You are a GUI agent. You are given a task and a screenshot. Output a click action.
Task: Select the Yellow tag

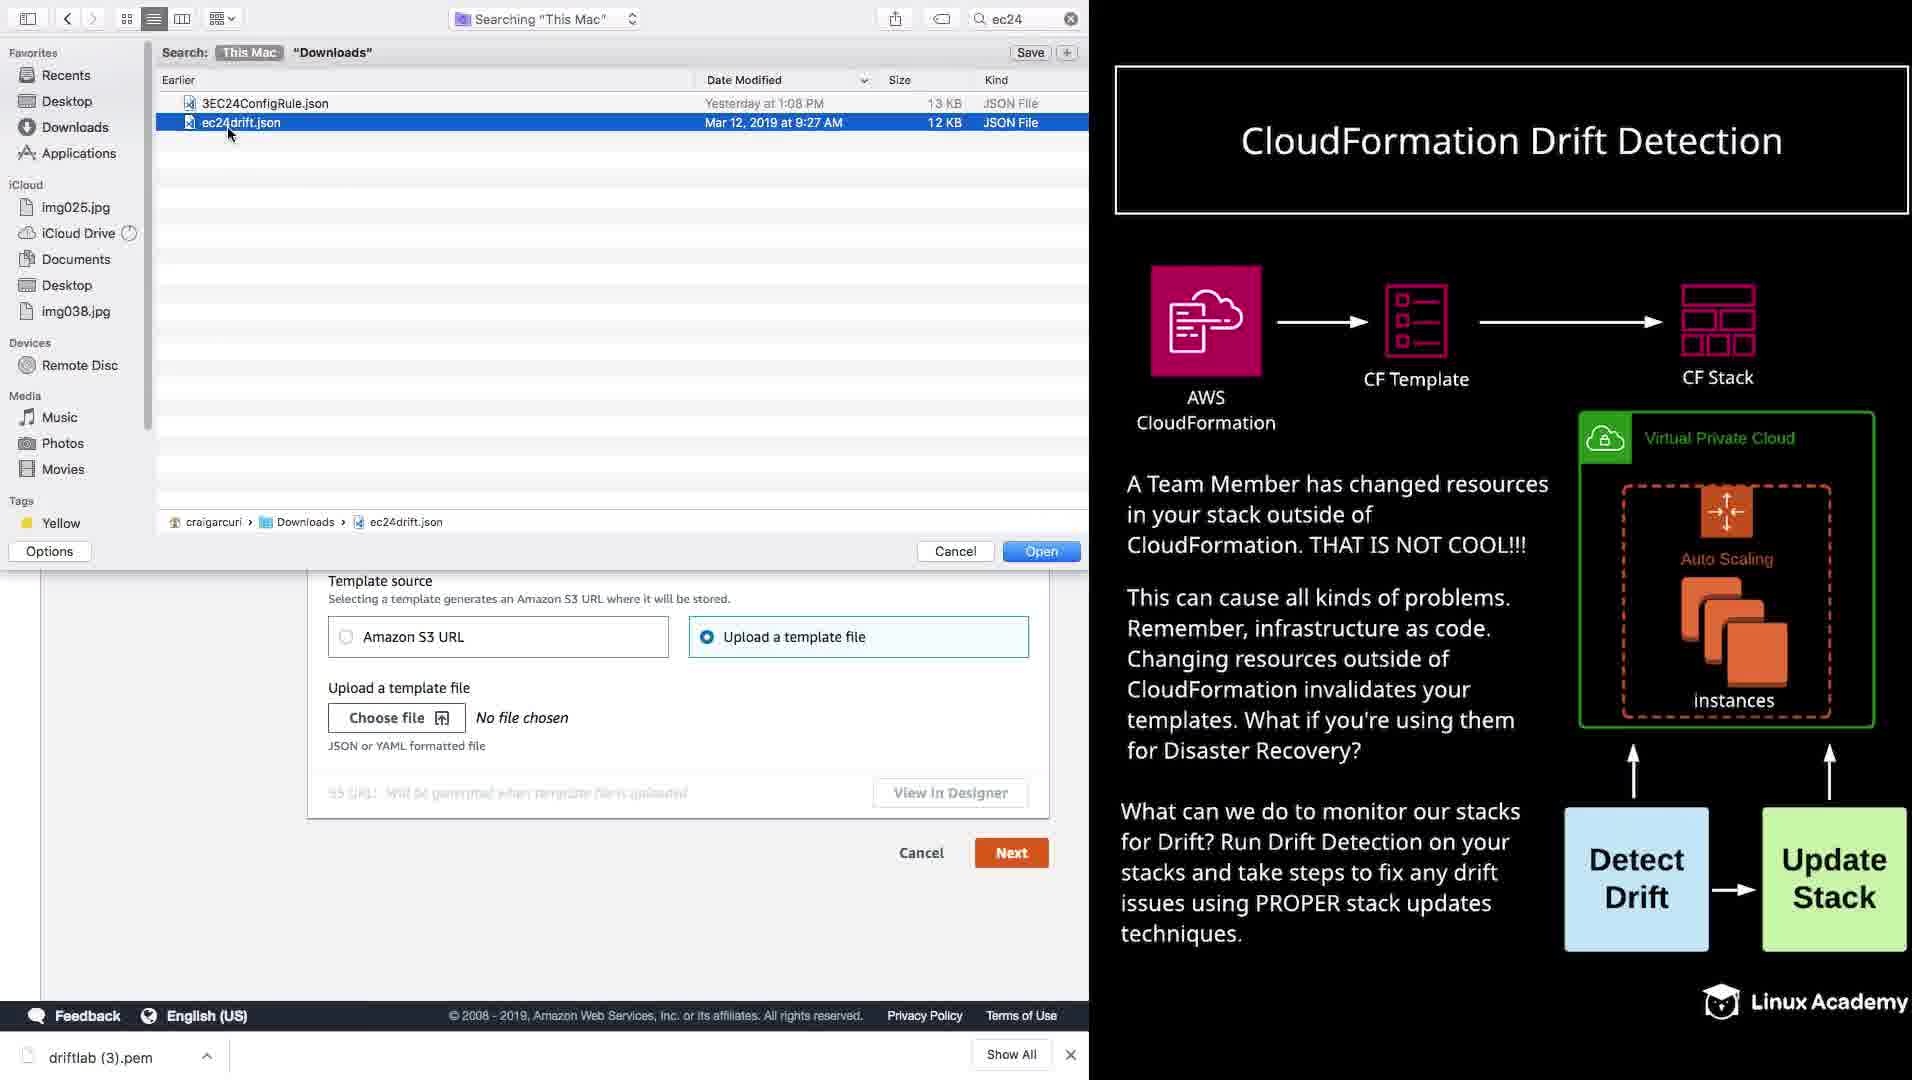61,523
